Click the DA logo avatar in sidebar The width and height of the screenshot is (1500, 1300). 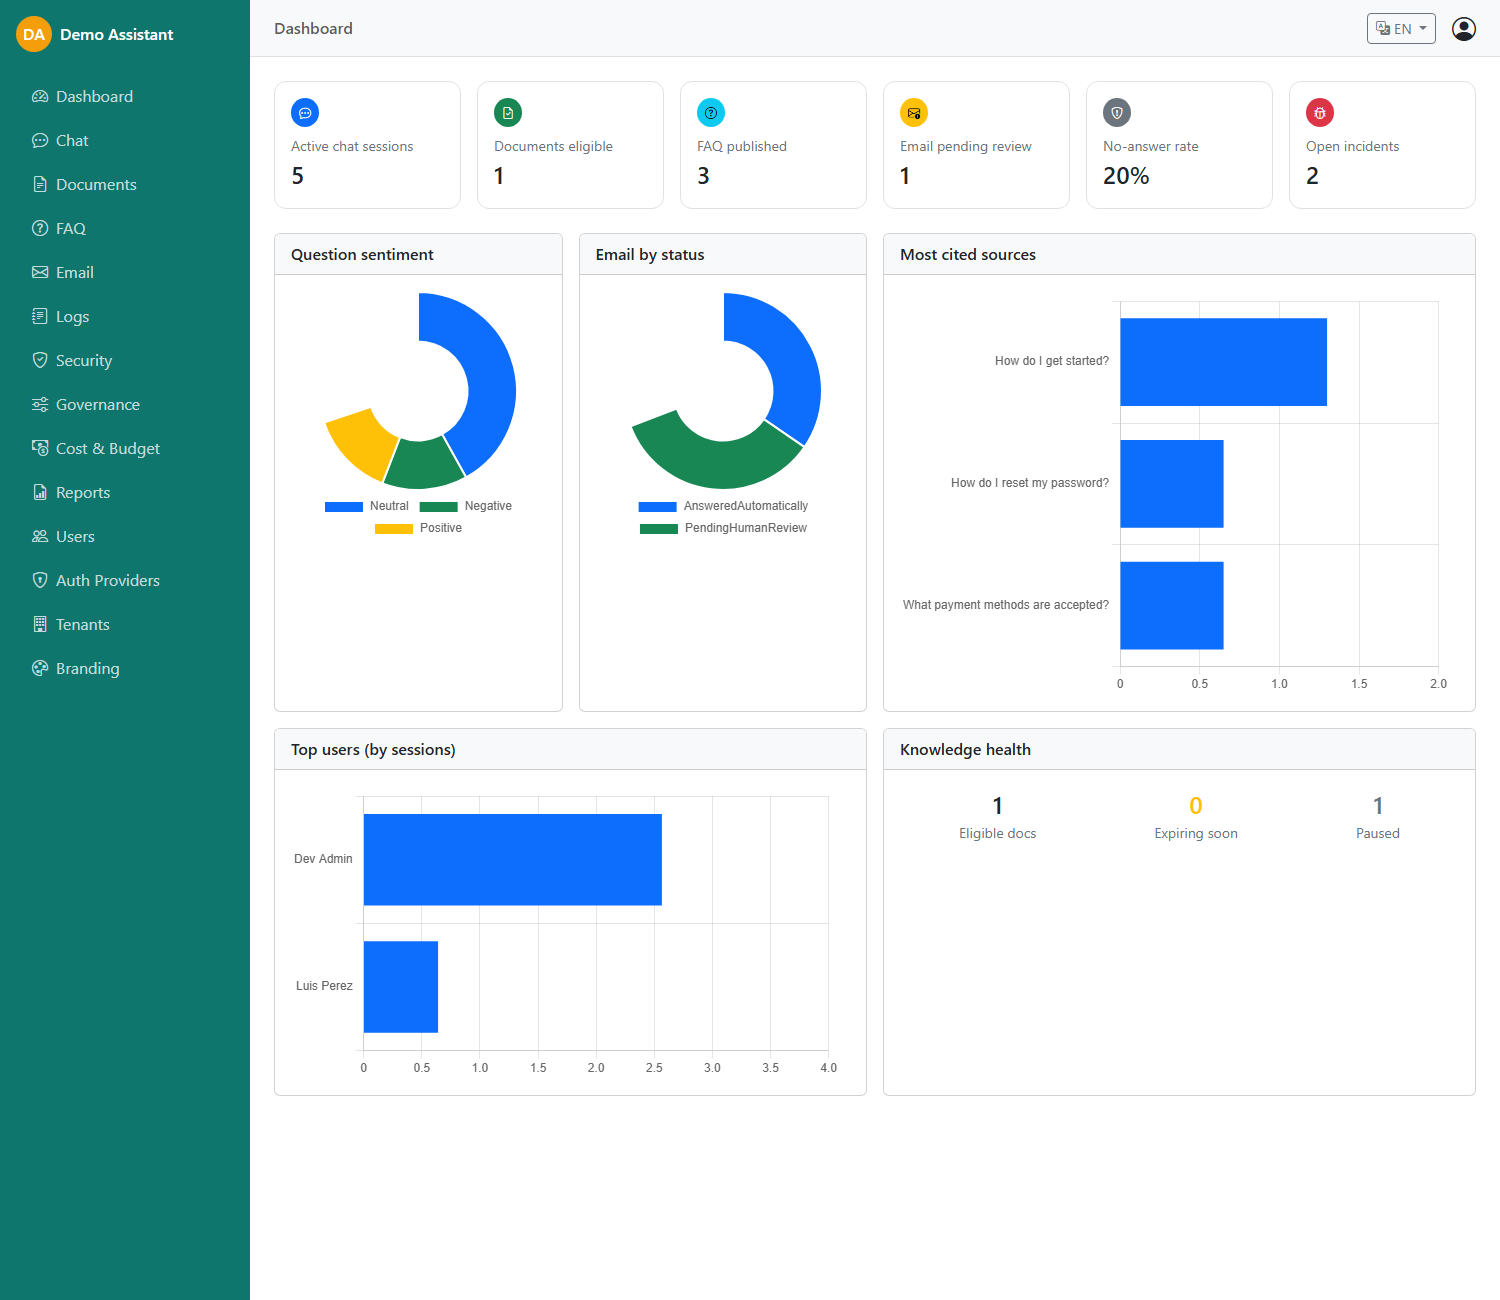tap(34, 34)
